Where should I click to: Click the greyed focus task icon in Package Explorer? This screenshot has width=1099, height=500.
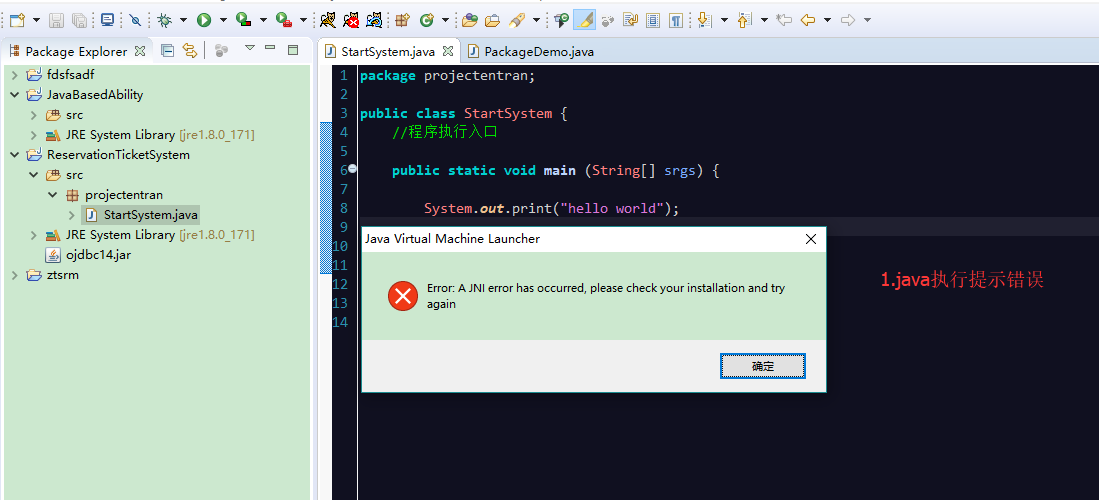pos(222,50)
